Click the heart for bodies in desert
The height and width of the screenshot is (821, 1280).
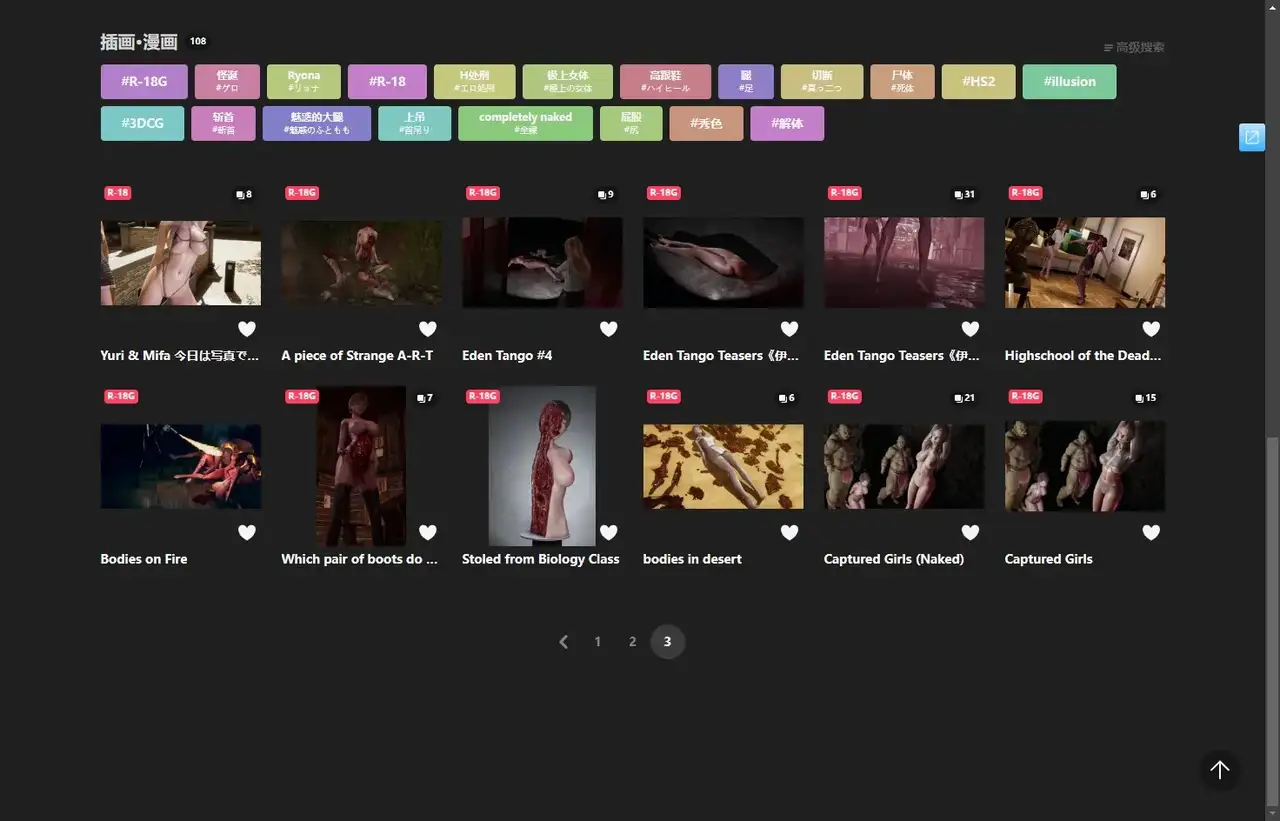[789, 533]
